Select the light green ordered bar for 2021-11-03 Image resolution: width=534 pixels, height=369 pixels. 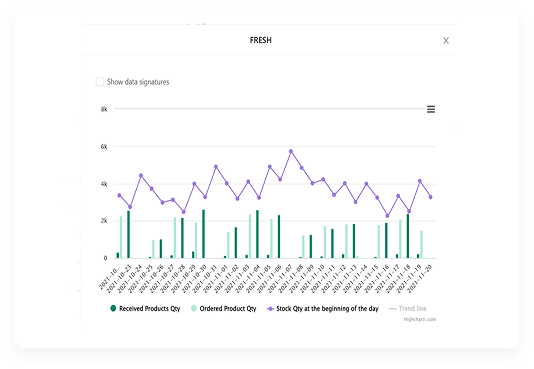tap(250, 236)
